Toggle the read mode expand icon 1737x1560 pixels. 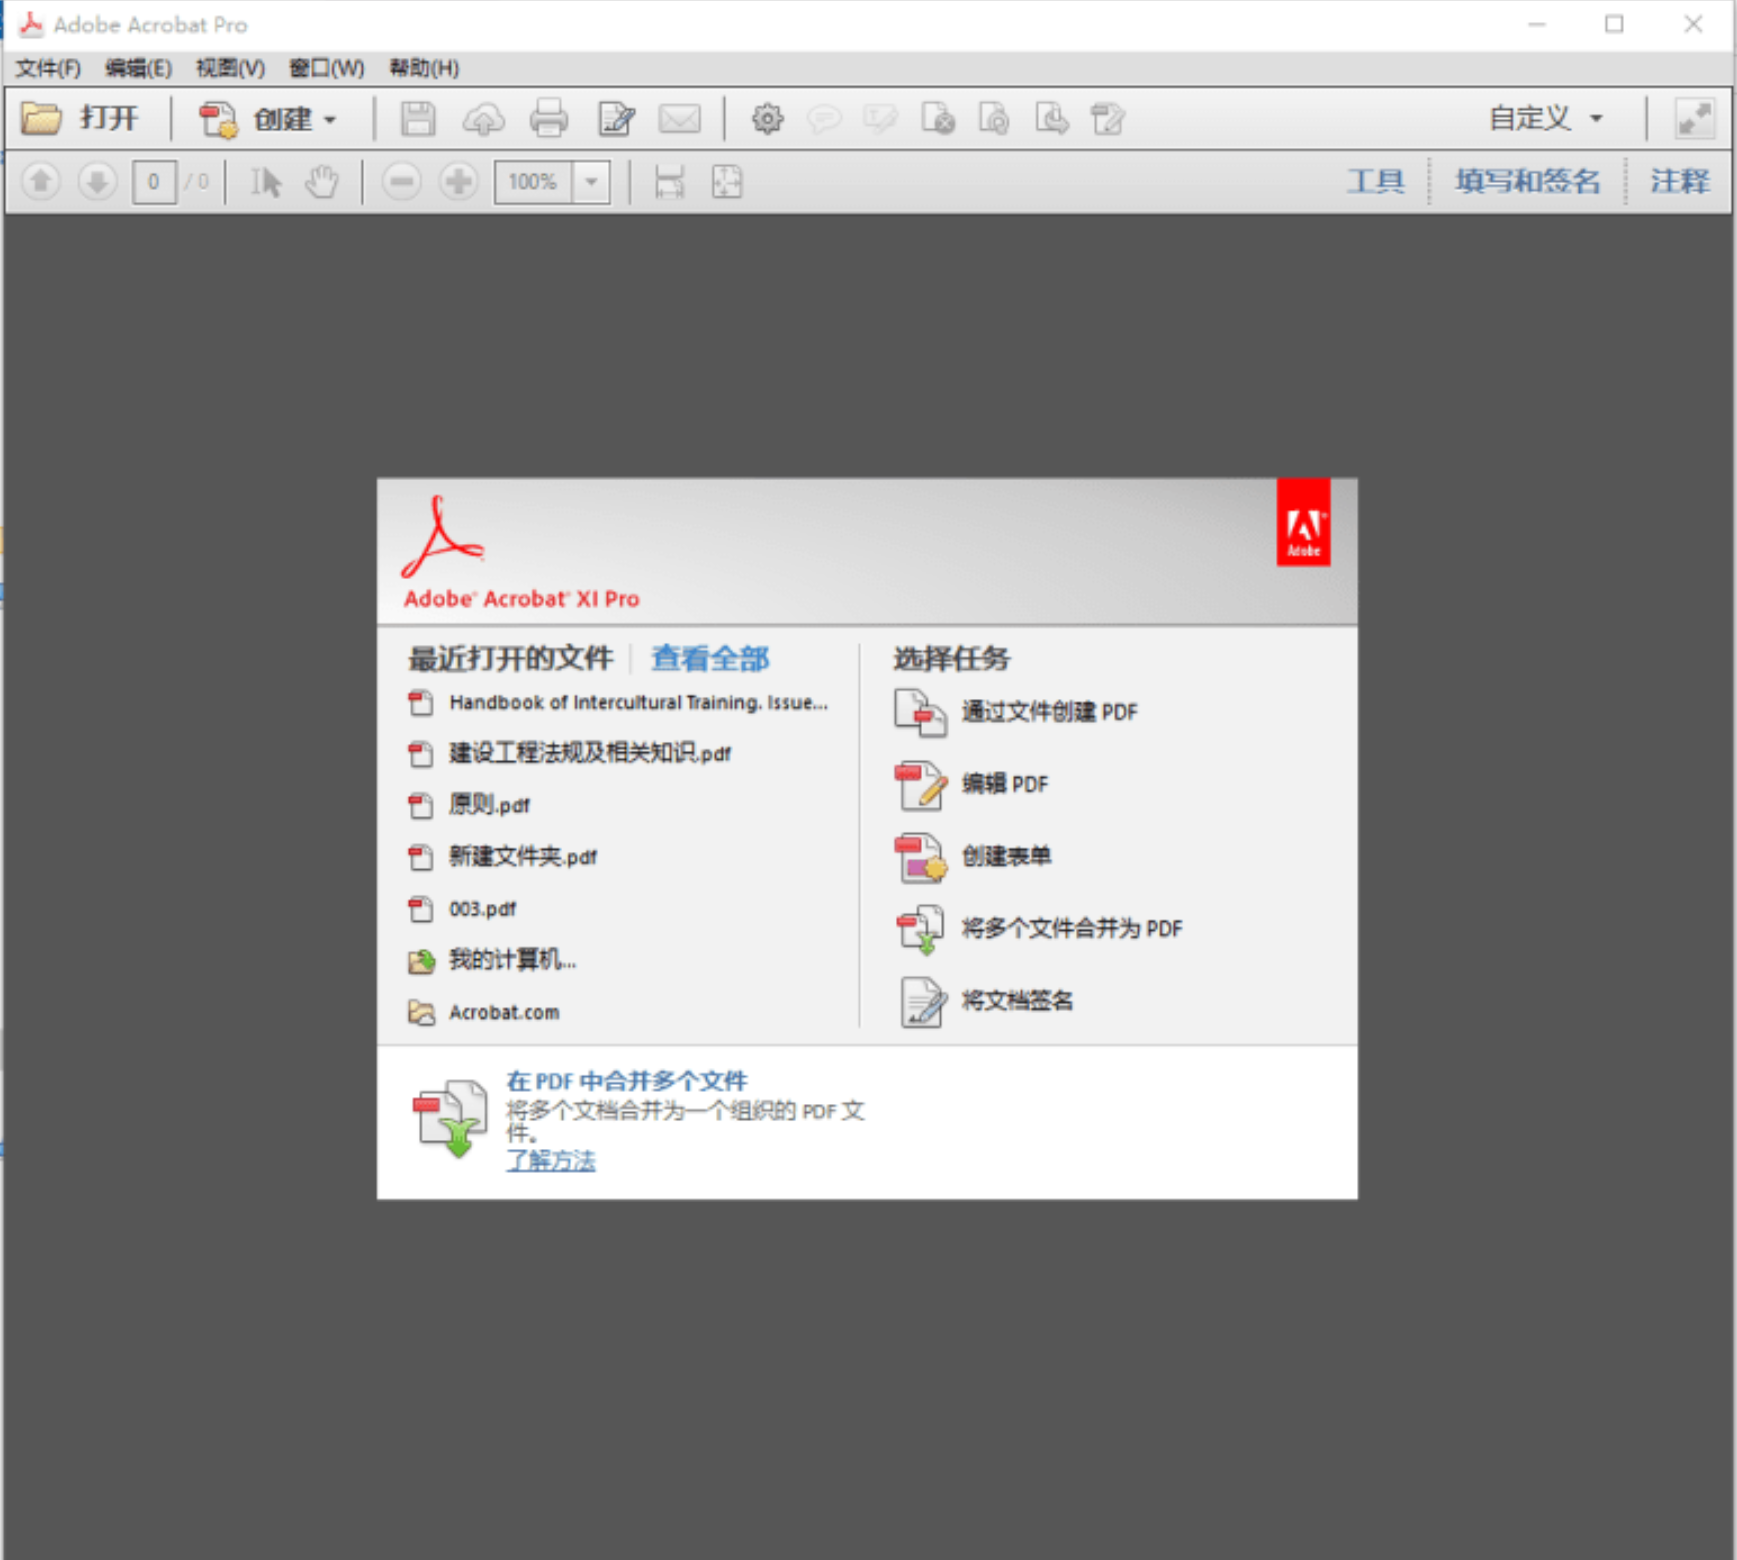point(1695,119)
